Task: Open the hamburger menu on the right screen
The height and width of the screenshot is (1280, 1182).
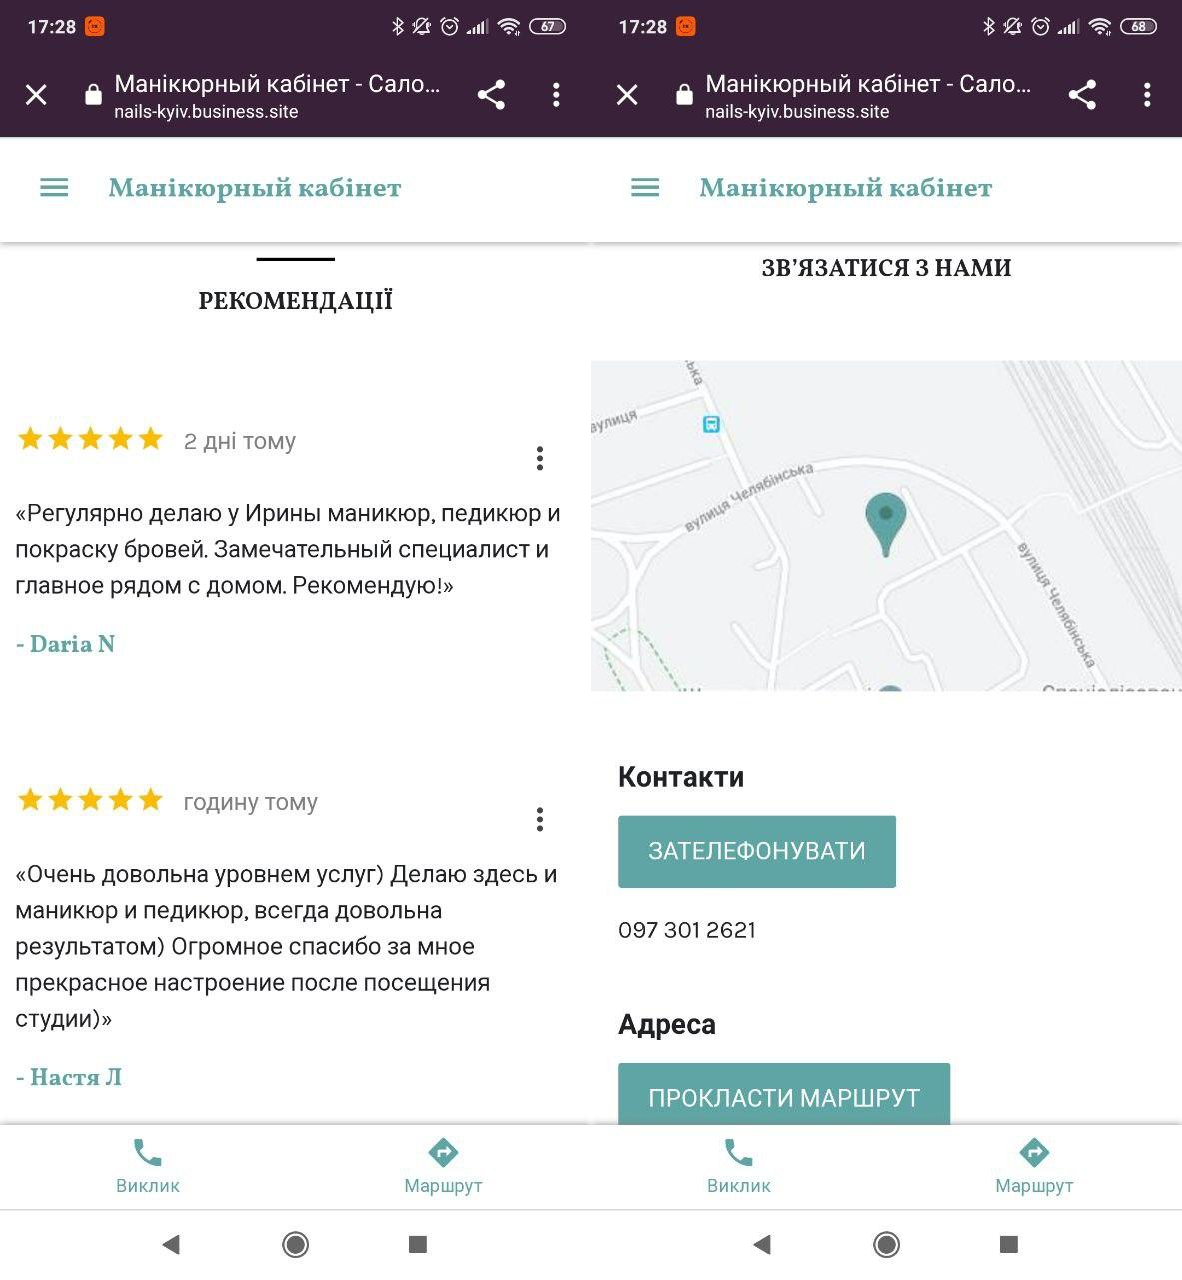Action: [x=645, y=188]
